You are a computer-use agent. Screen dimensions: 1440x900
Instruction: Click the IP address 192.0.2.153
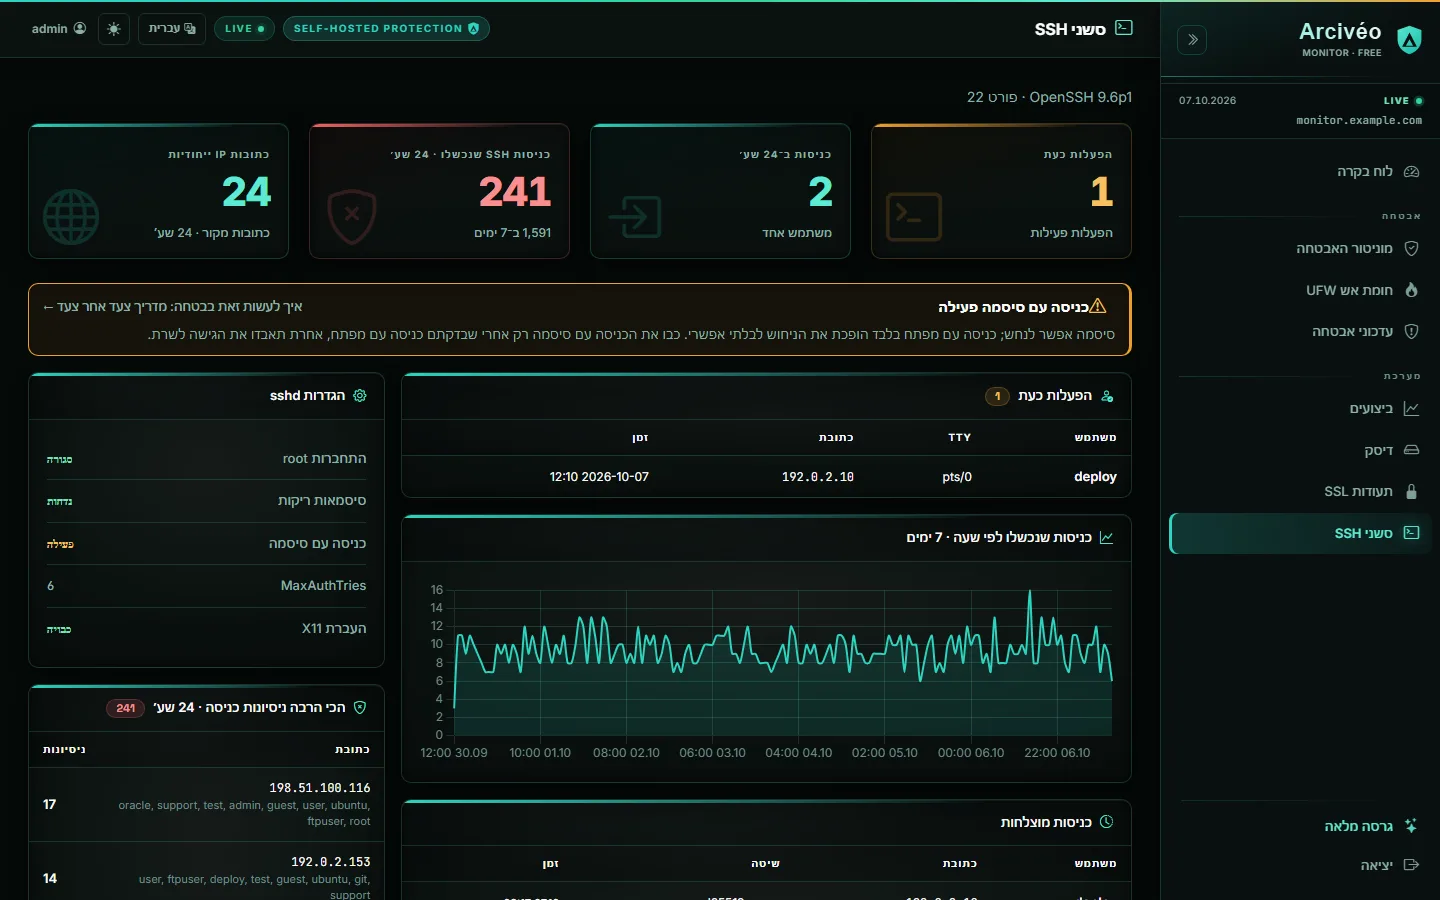pyautogui.click(x=331, y=862)
